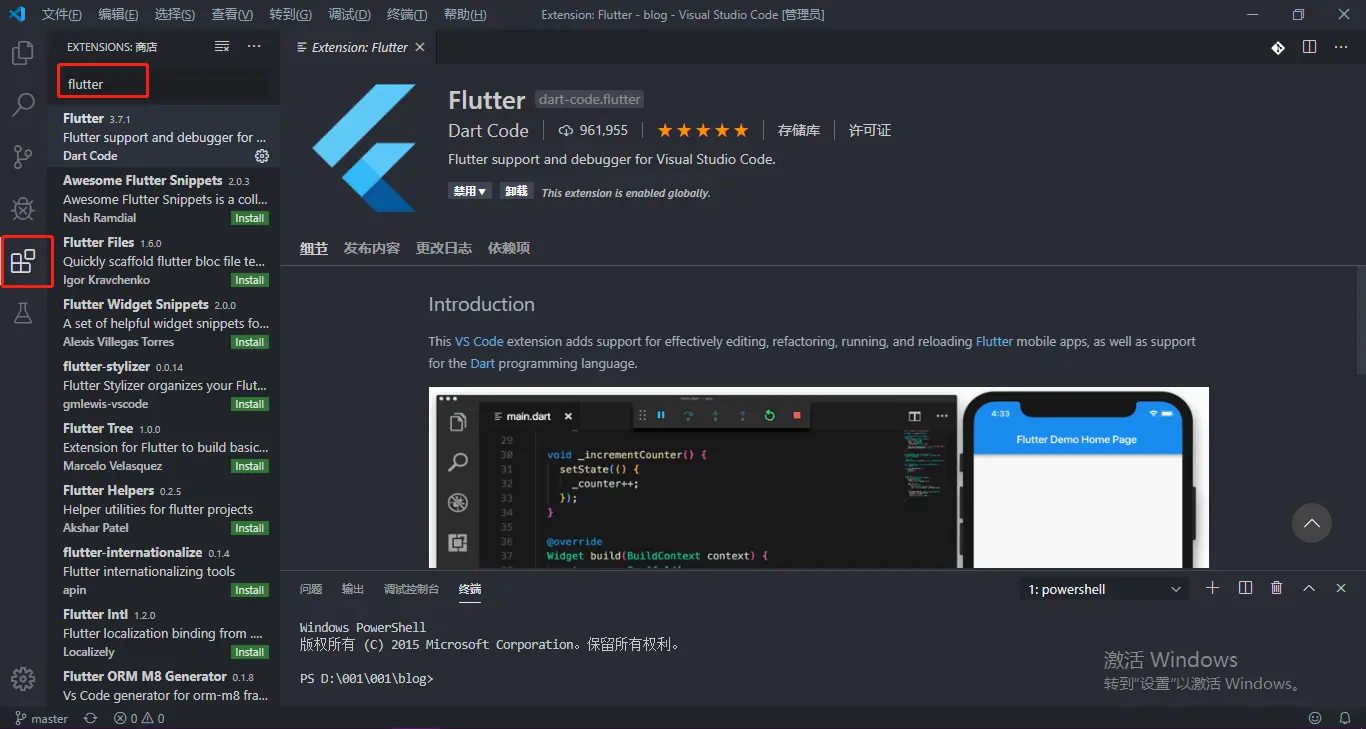Open the Search view in the activity bar
The height and width of the screenshot is (729, 1366).
(x=23, y=104)
